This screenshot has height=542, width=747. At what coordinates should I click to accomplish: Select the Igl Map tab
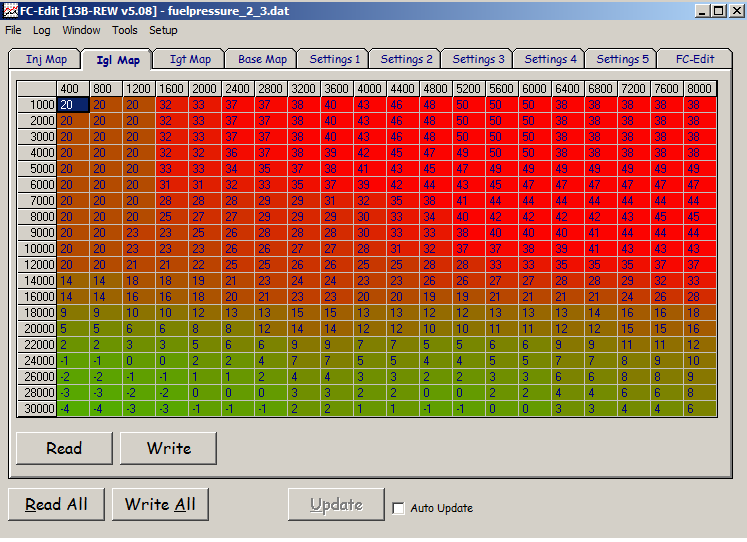point(118,60)
